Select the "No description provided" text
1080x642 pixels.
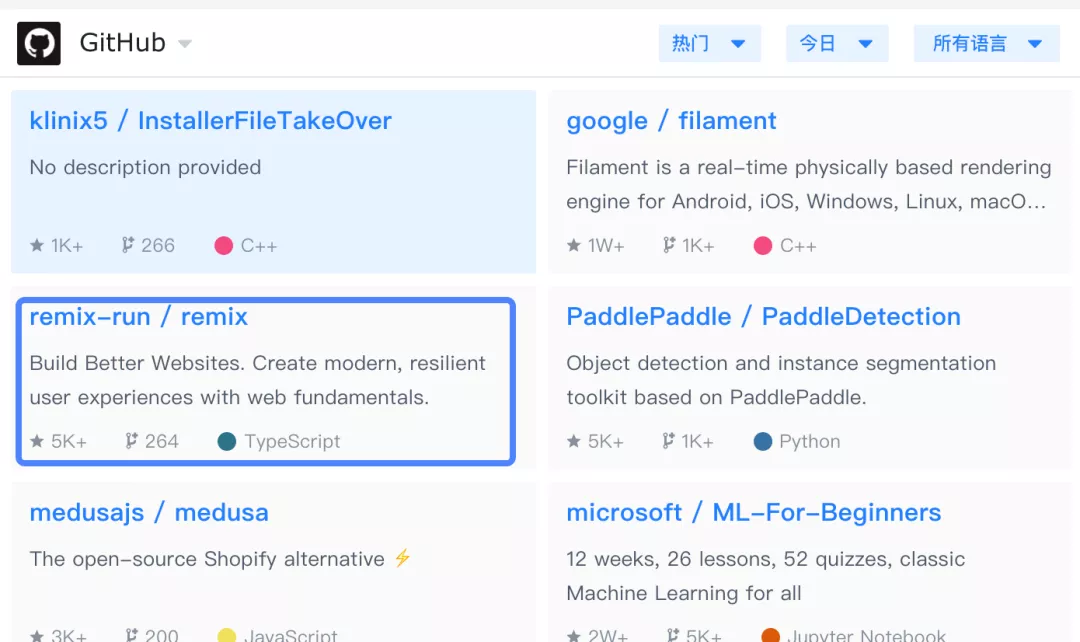coord(145,167)
